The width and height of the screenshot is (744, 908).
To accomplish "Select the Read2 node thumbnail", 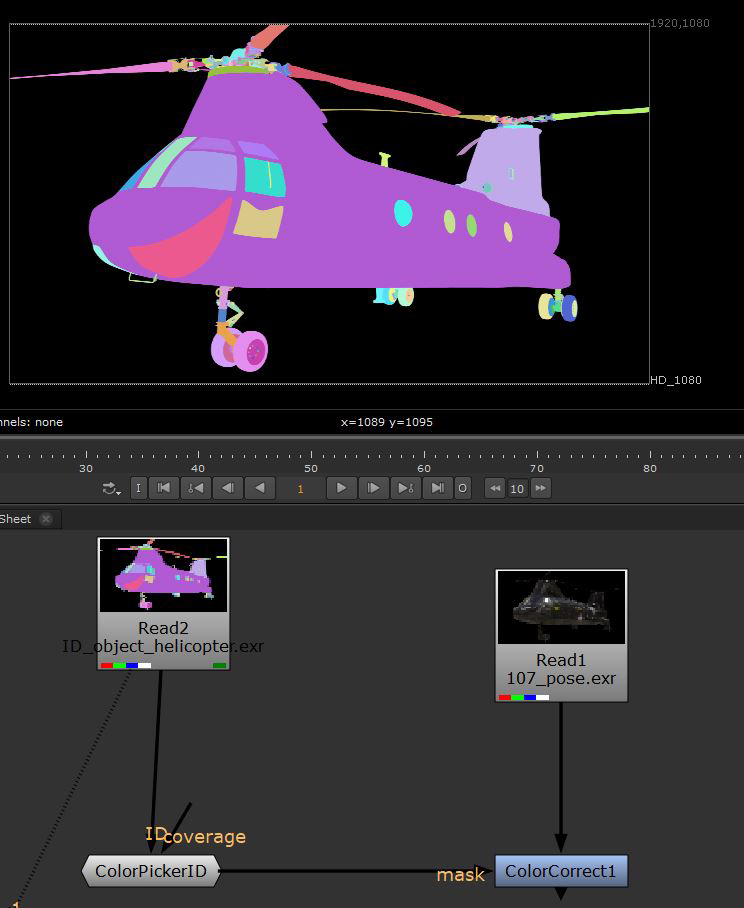I will pos(164,576).
